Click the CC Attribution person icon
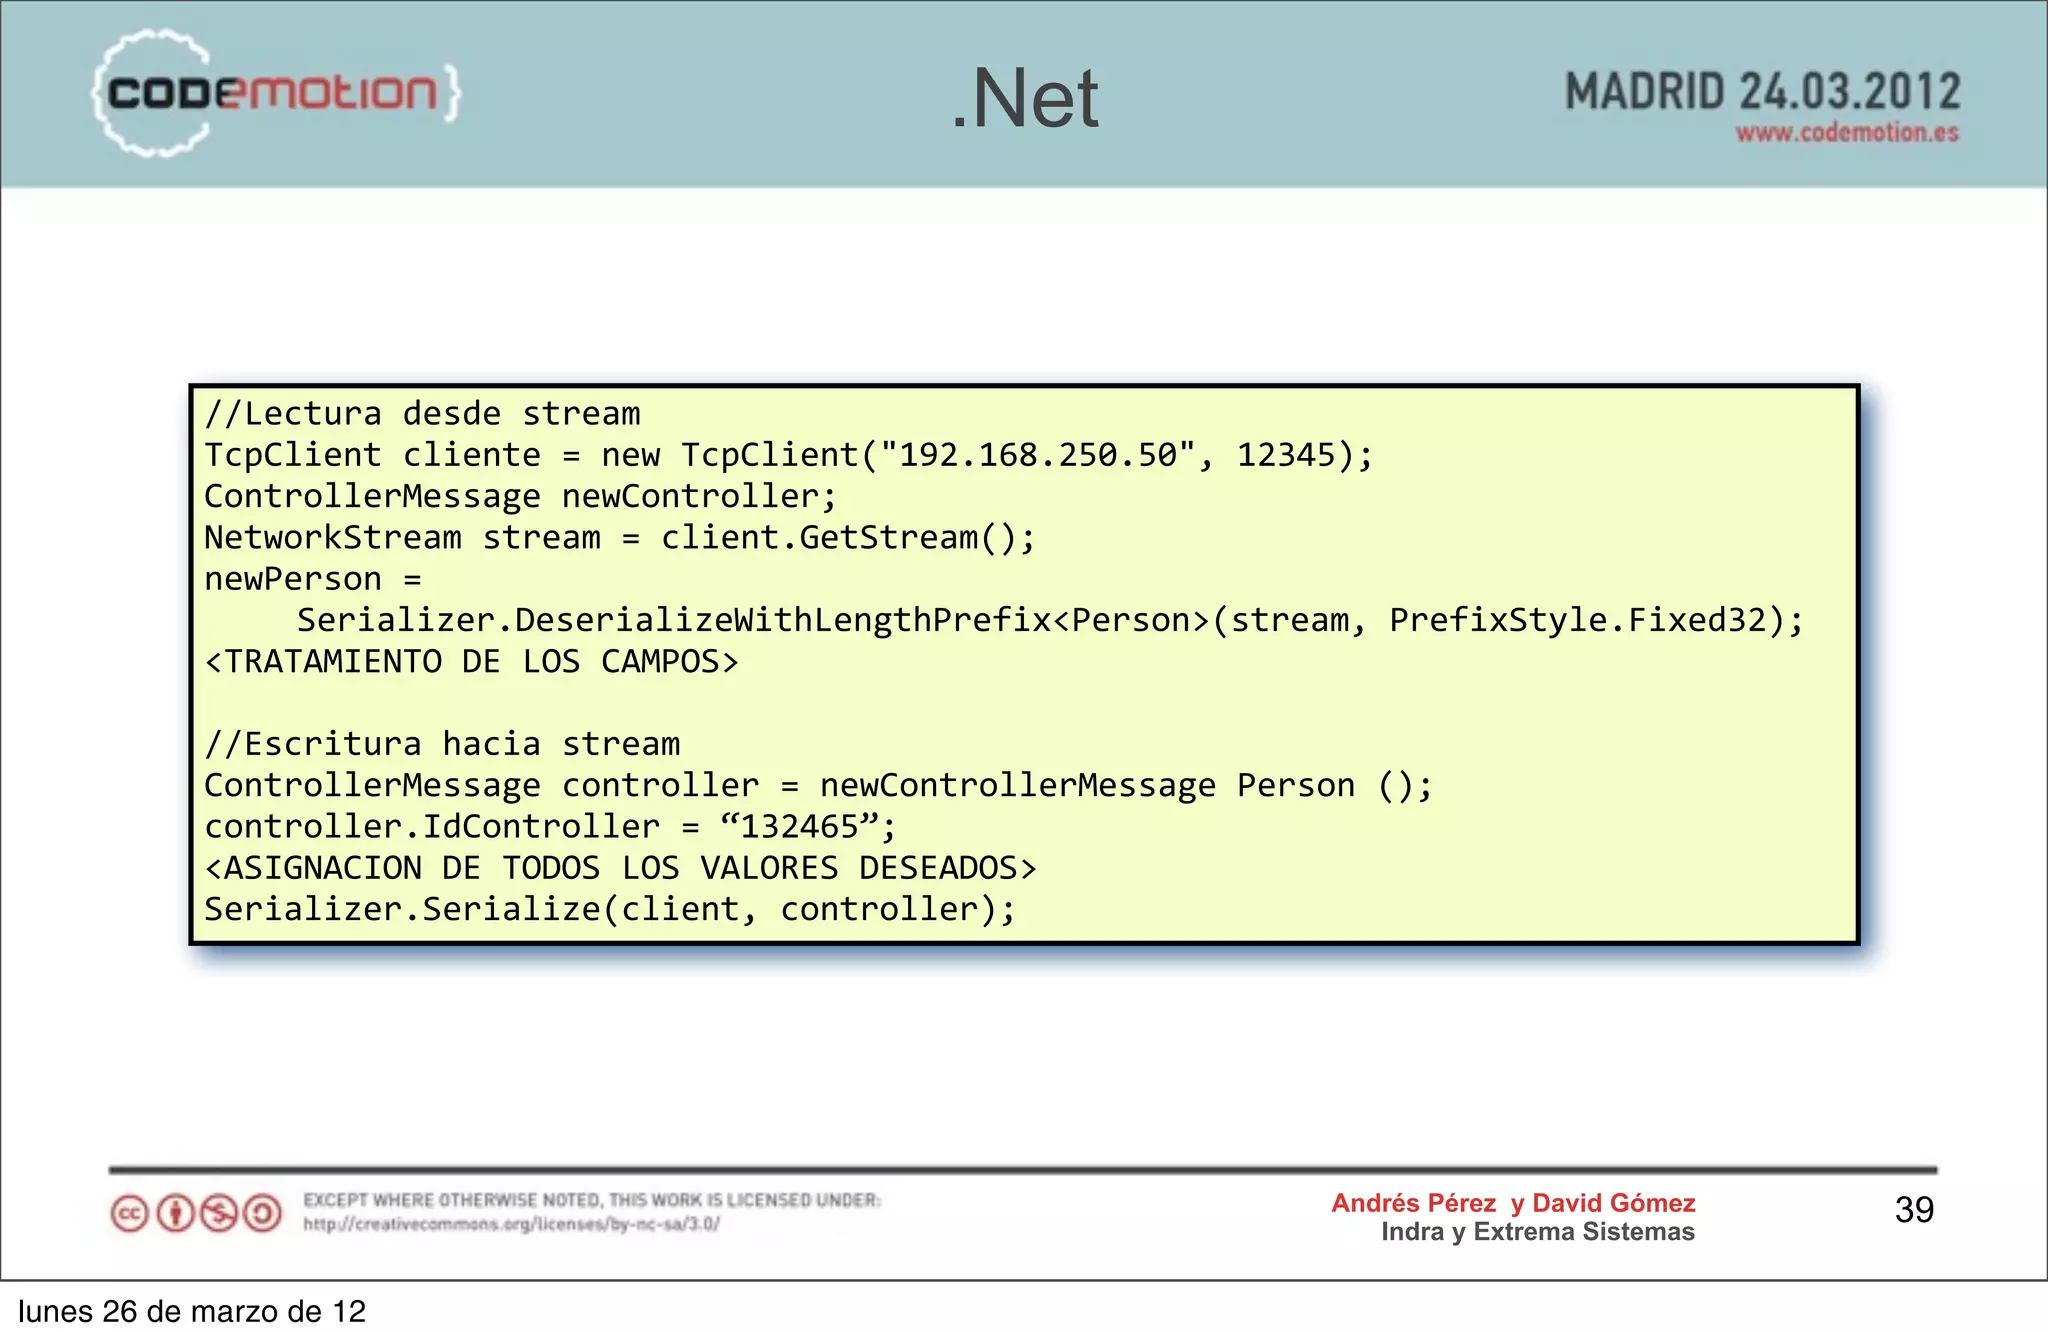 pyautogui.click(x=175, y=1214)
